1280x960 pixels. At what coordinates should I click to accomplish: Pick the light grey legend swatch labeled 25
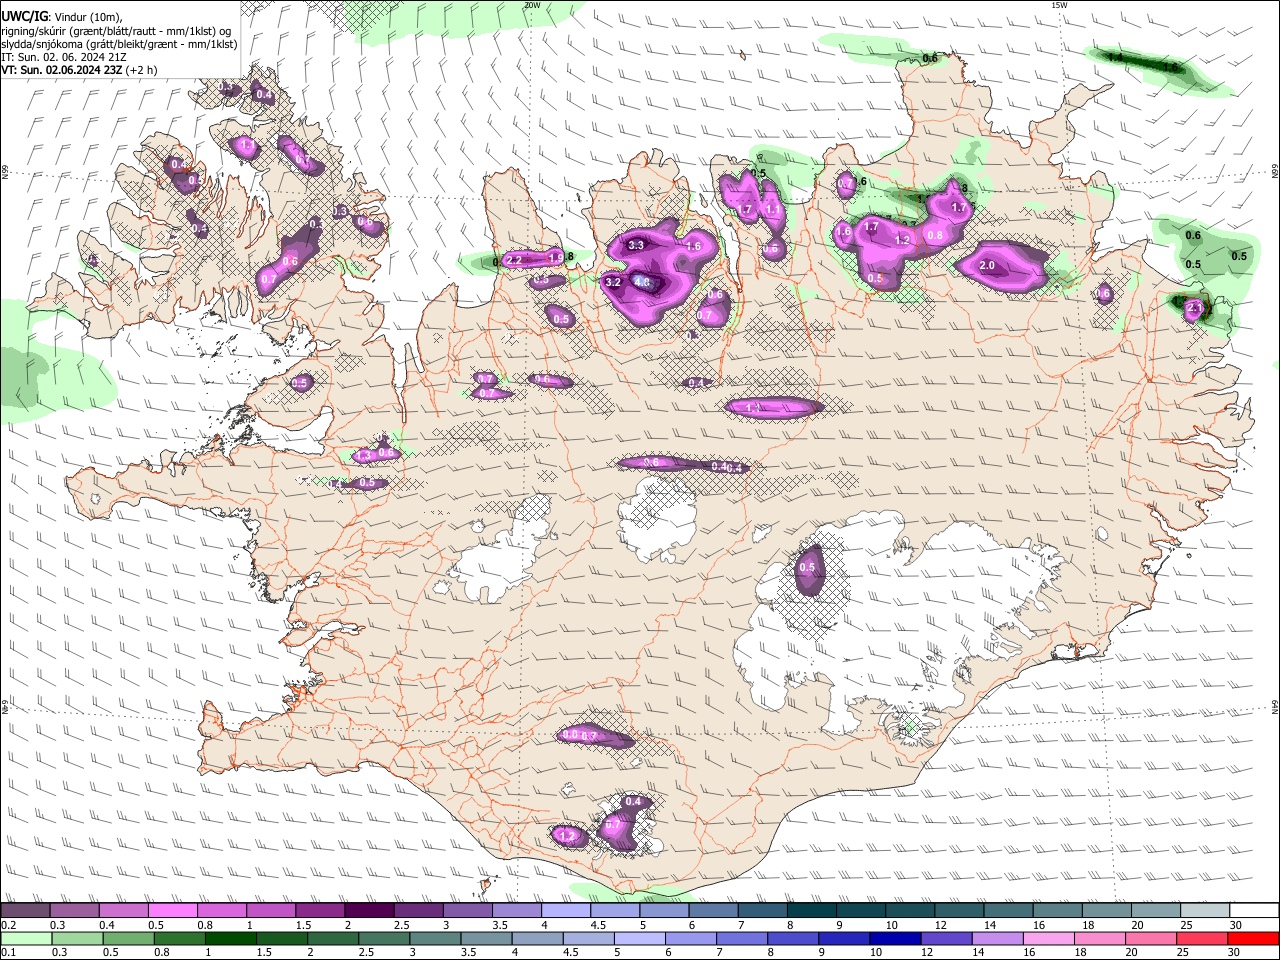(1206, 910)
